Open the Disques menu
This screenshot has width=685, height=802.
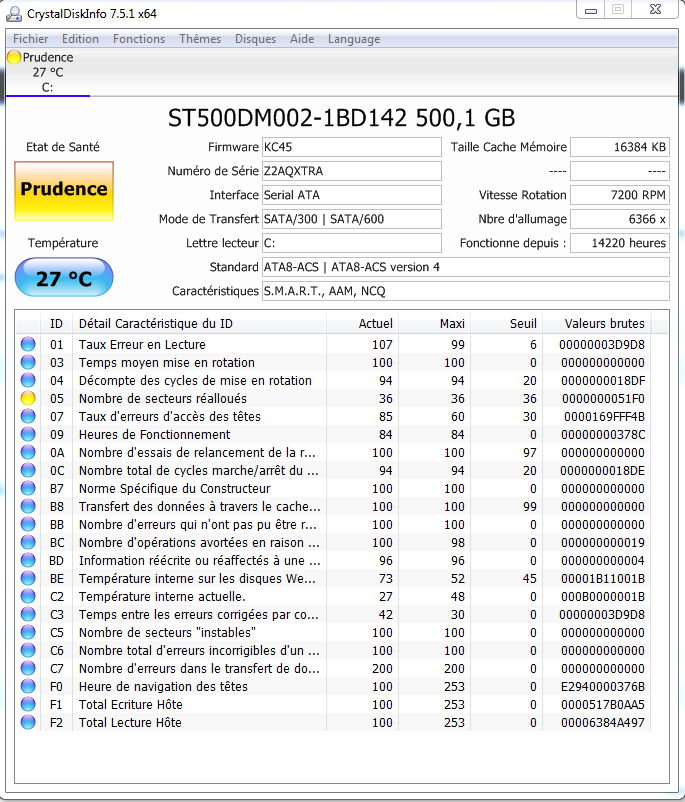[255, 39]
